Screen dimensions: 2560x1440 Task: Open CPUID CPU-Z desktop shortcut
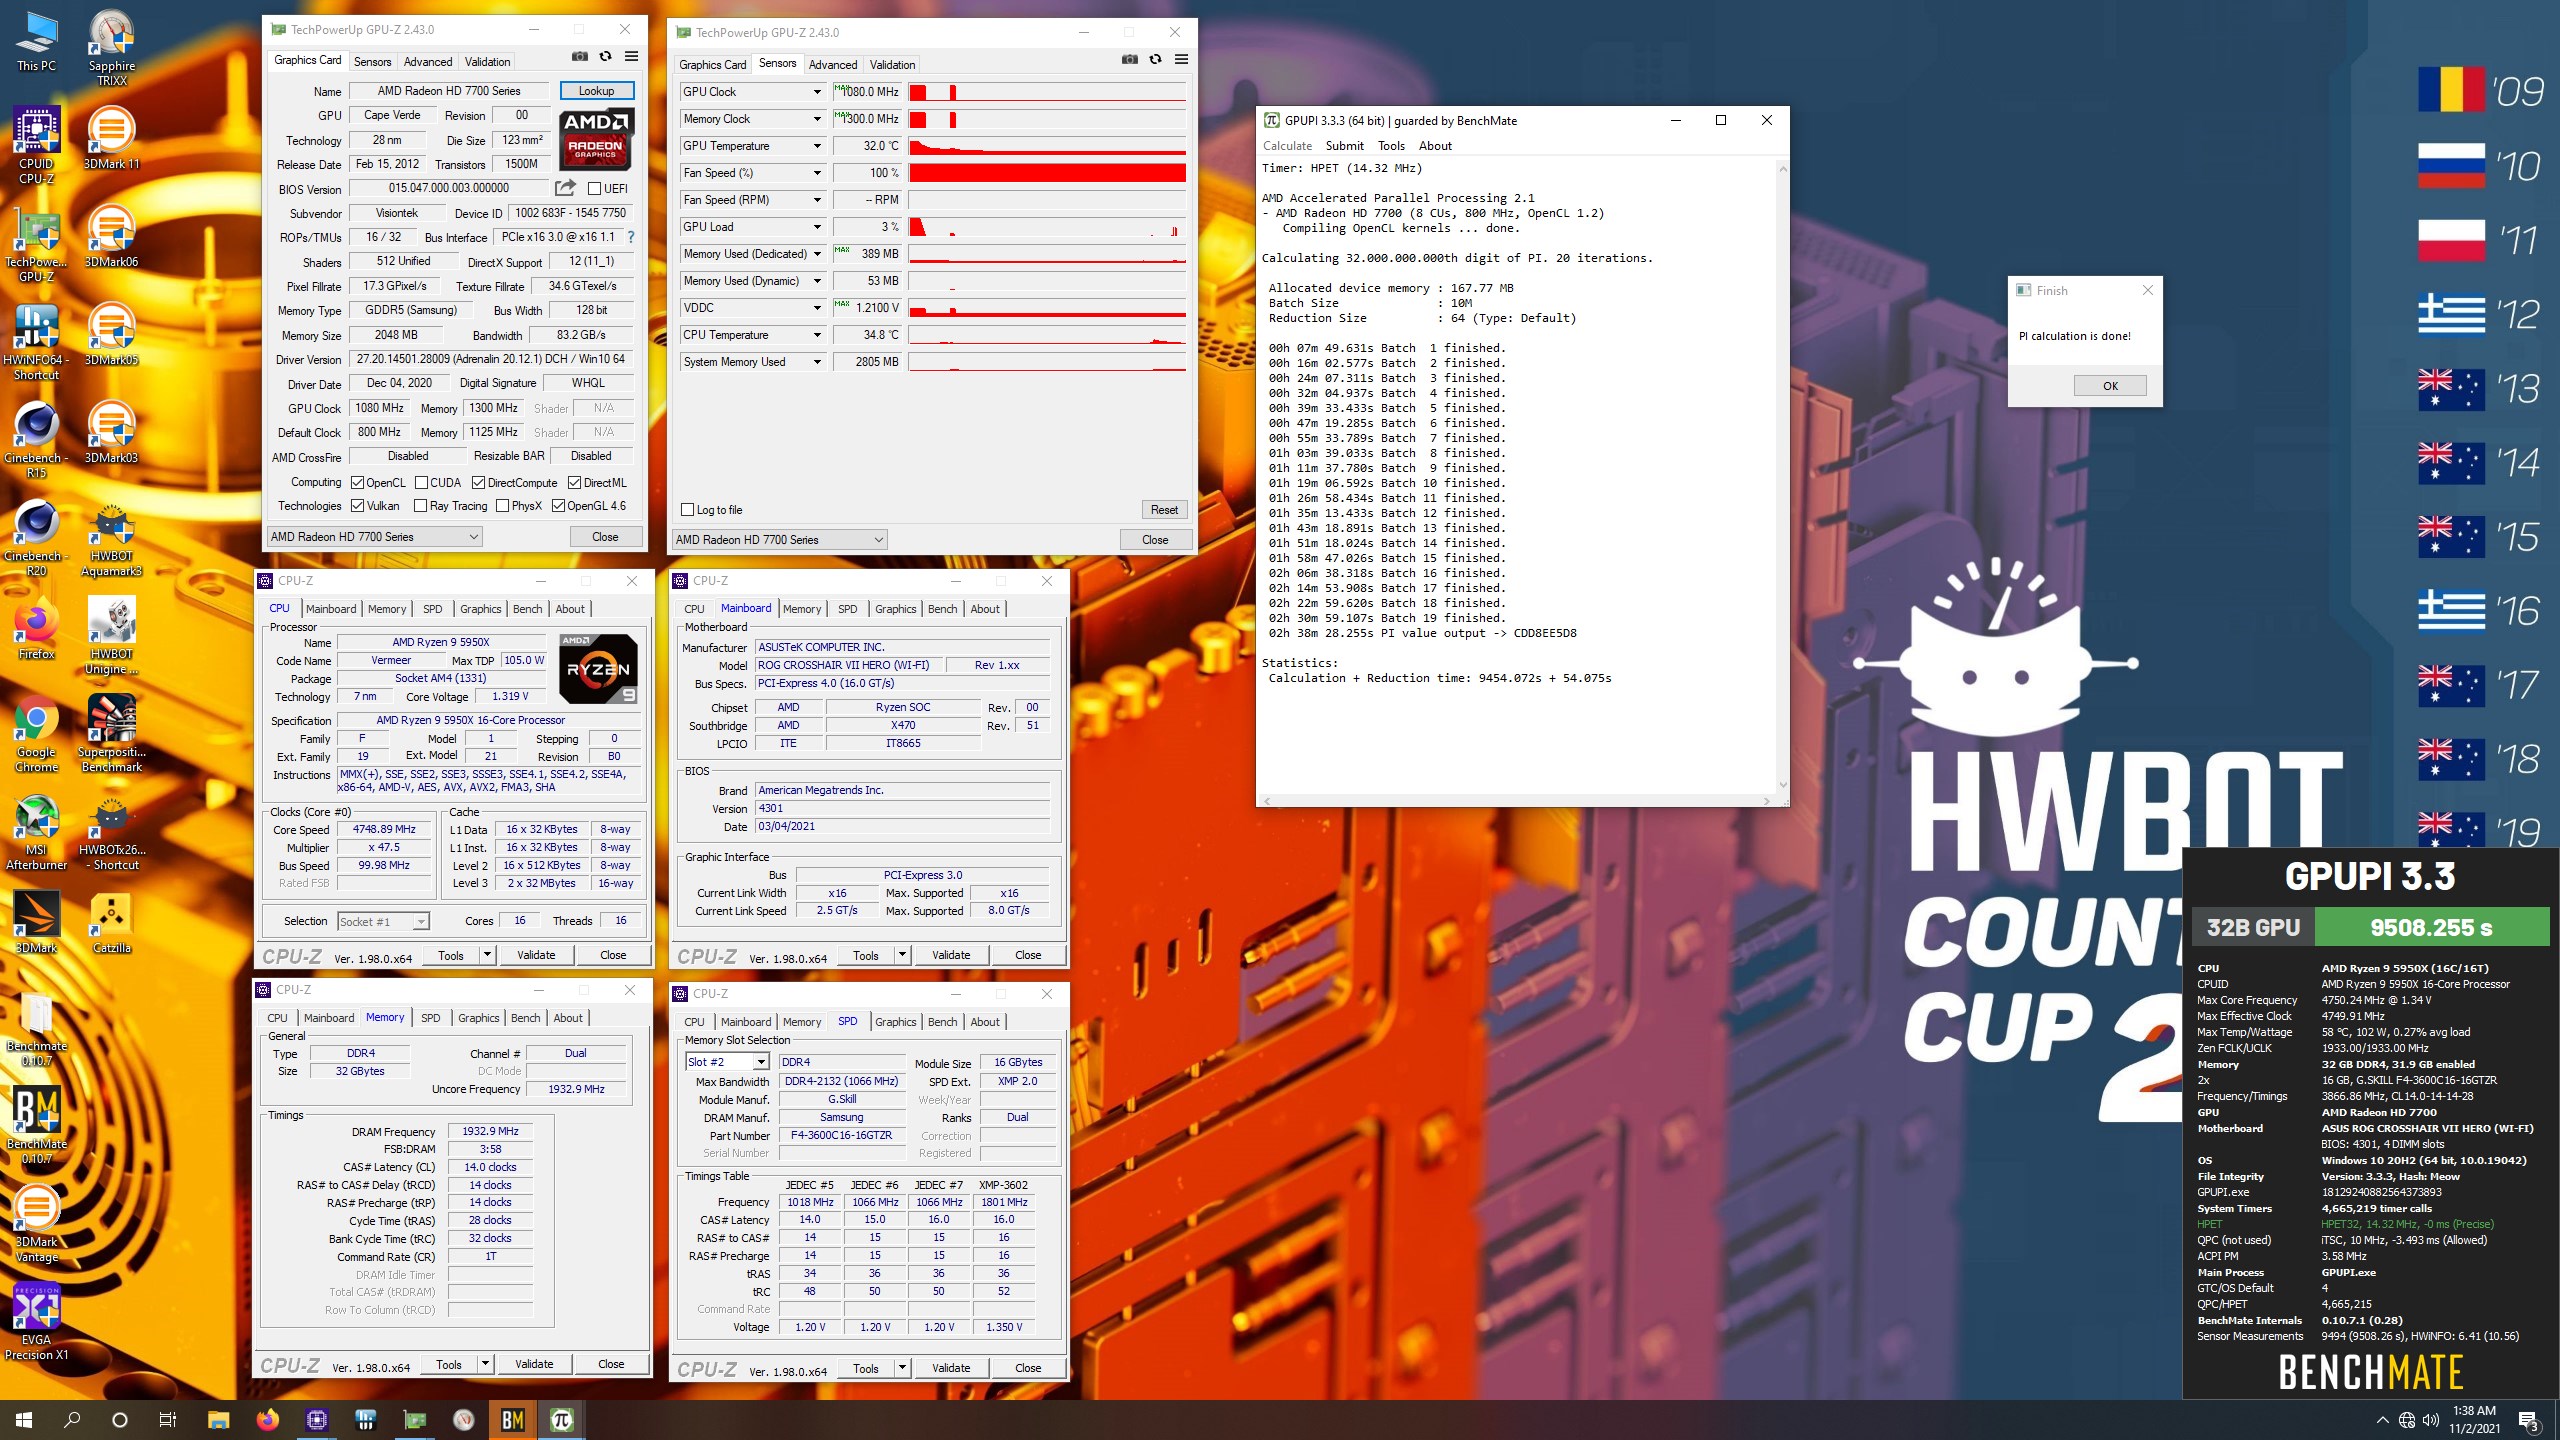coord(37,145)
